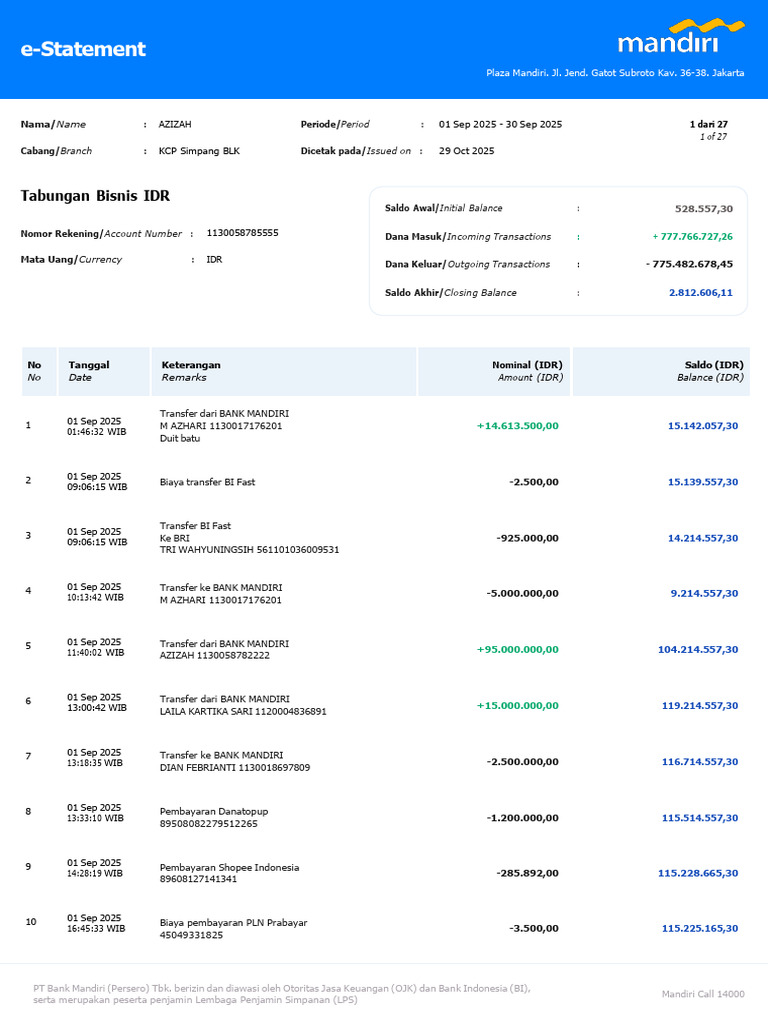
Task: Click balance 115.228.665,30
Action: 697,874
